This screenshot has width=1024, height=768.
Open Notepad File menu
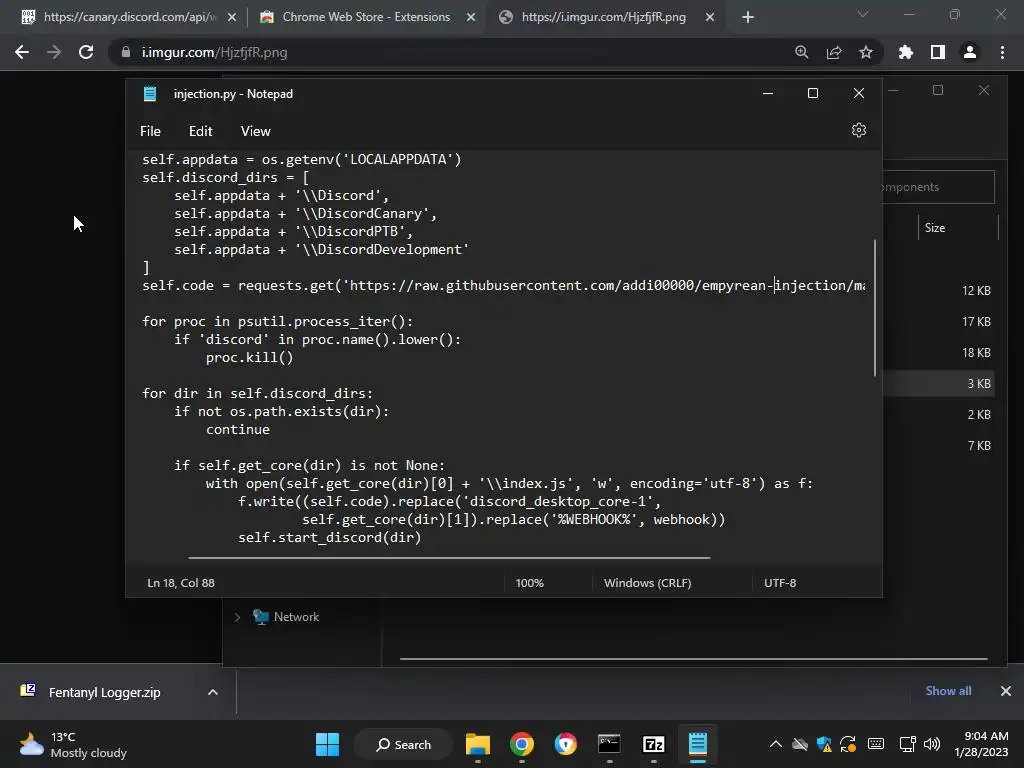click(x=150, y=131)
